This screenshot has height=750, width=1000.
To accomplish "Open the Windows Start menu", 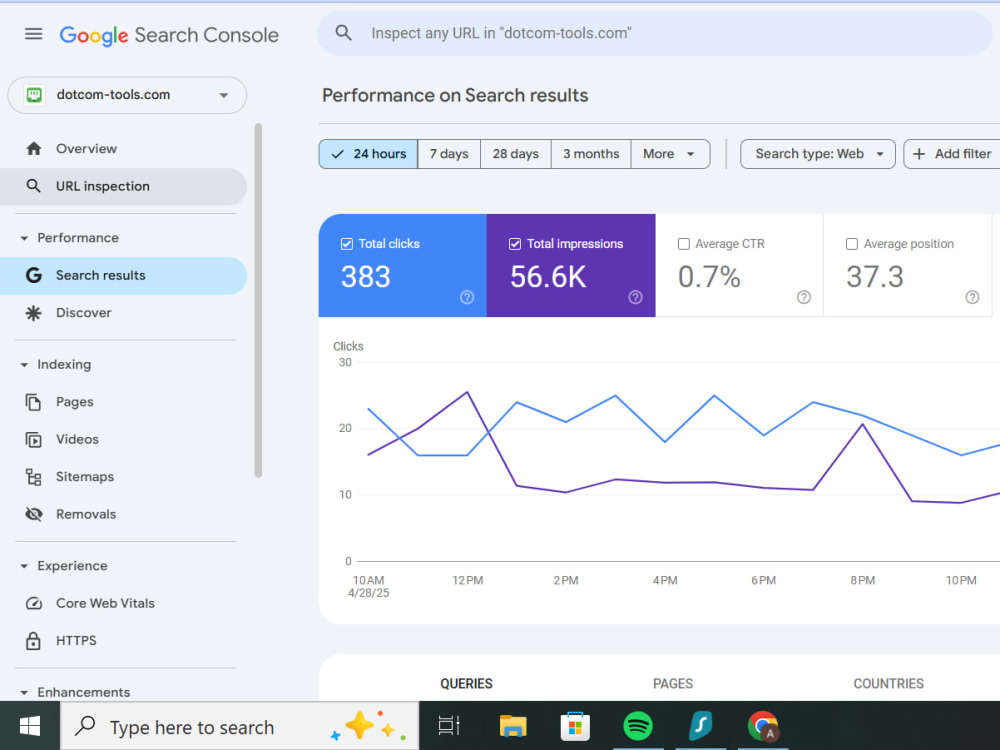I will (29, 726).
